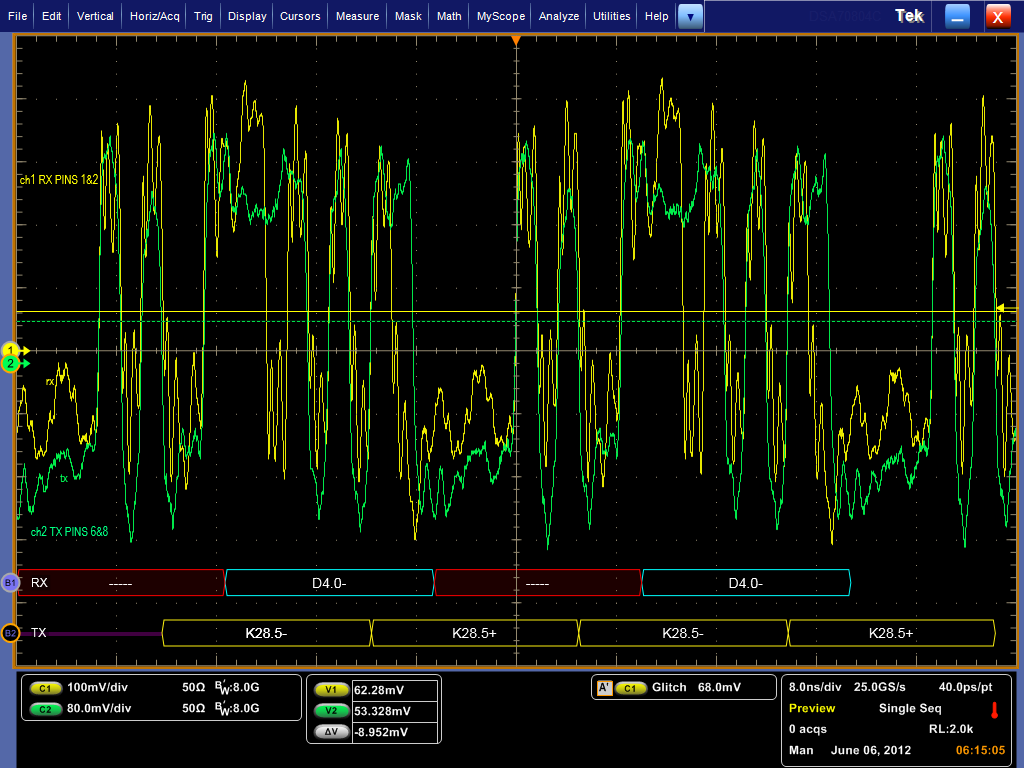Click the C1 badge in vertical readout
Viewport: 1024px width, 768px height.
pyautogui.click(x=45, y=689)
